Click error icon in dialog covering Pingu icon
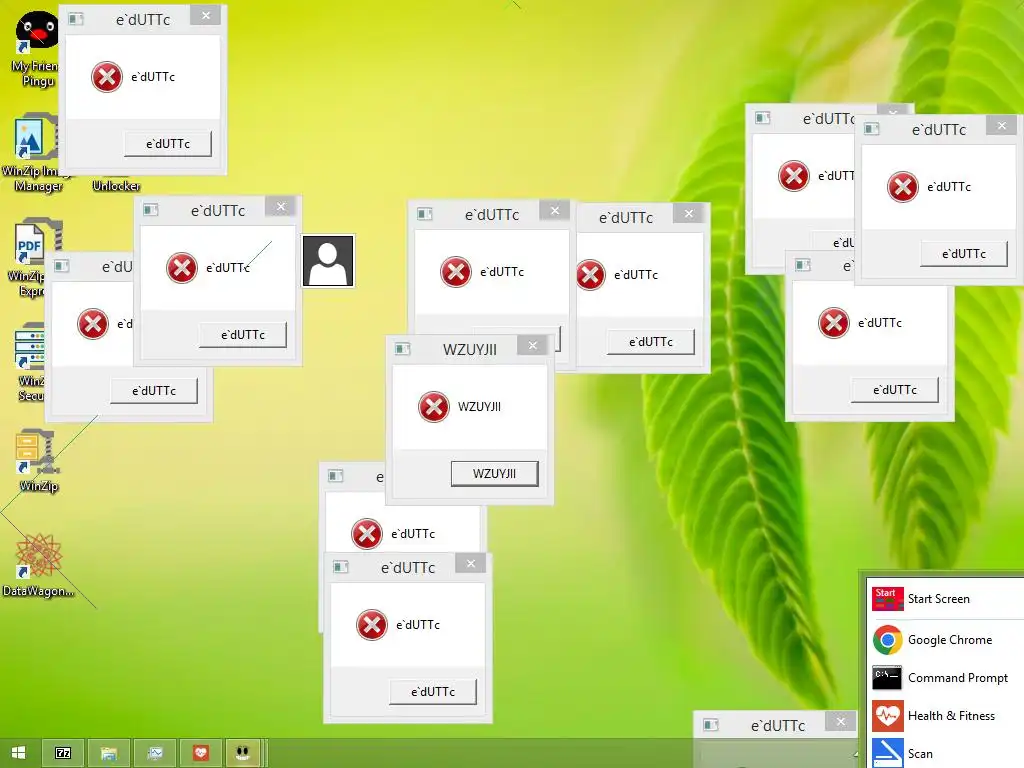 [107, 77]
